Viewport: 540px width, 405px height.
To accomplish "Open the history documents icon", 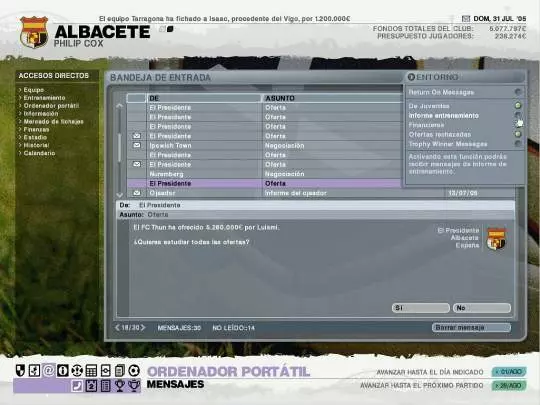I will click(x=120, y=371).
